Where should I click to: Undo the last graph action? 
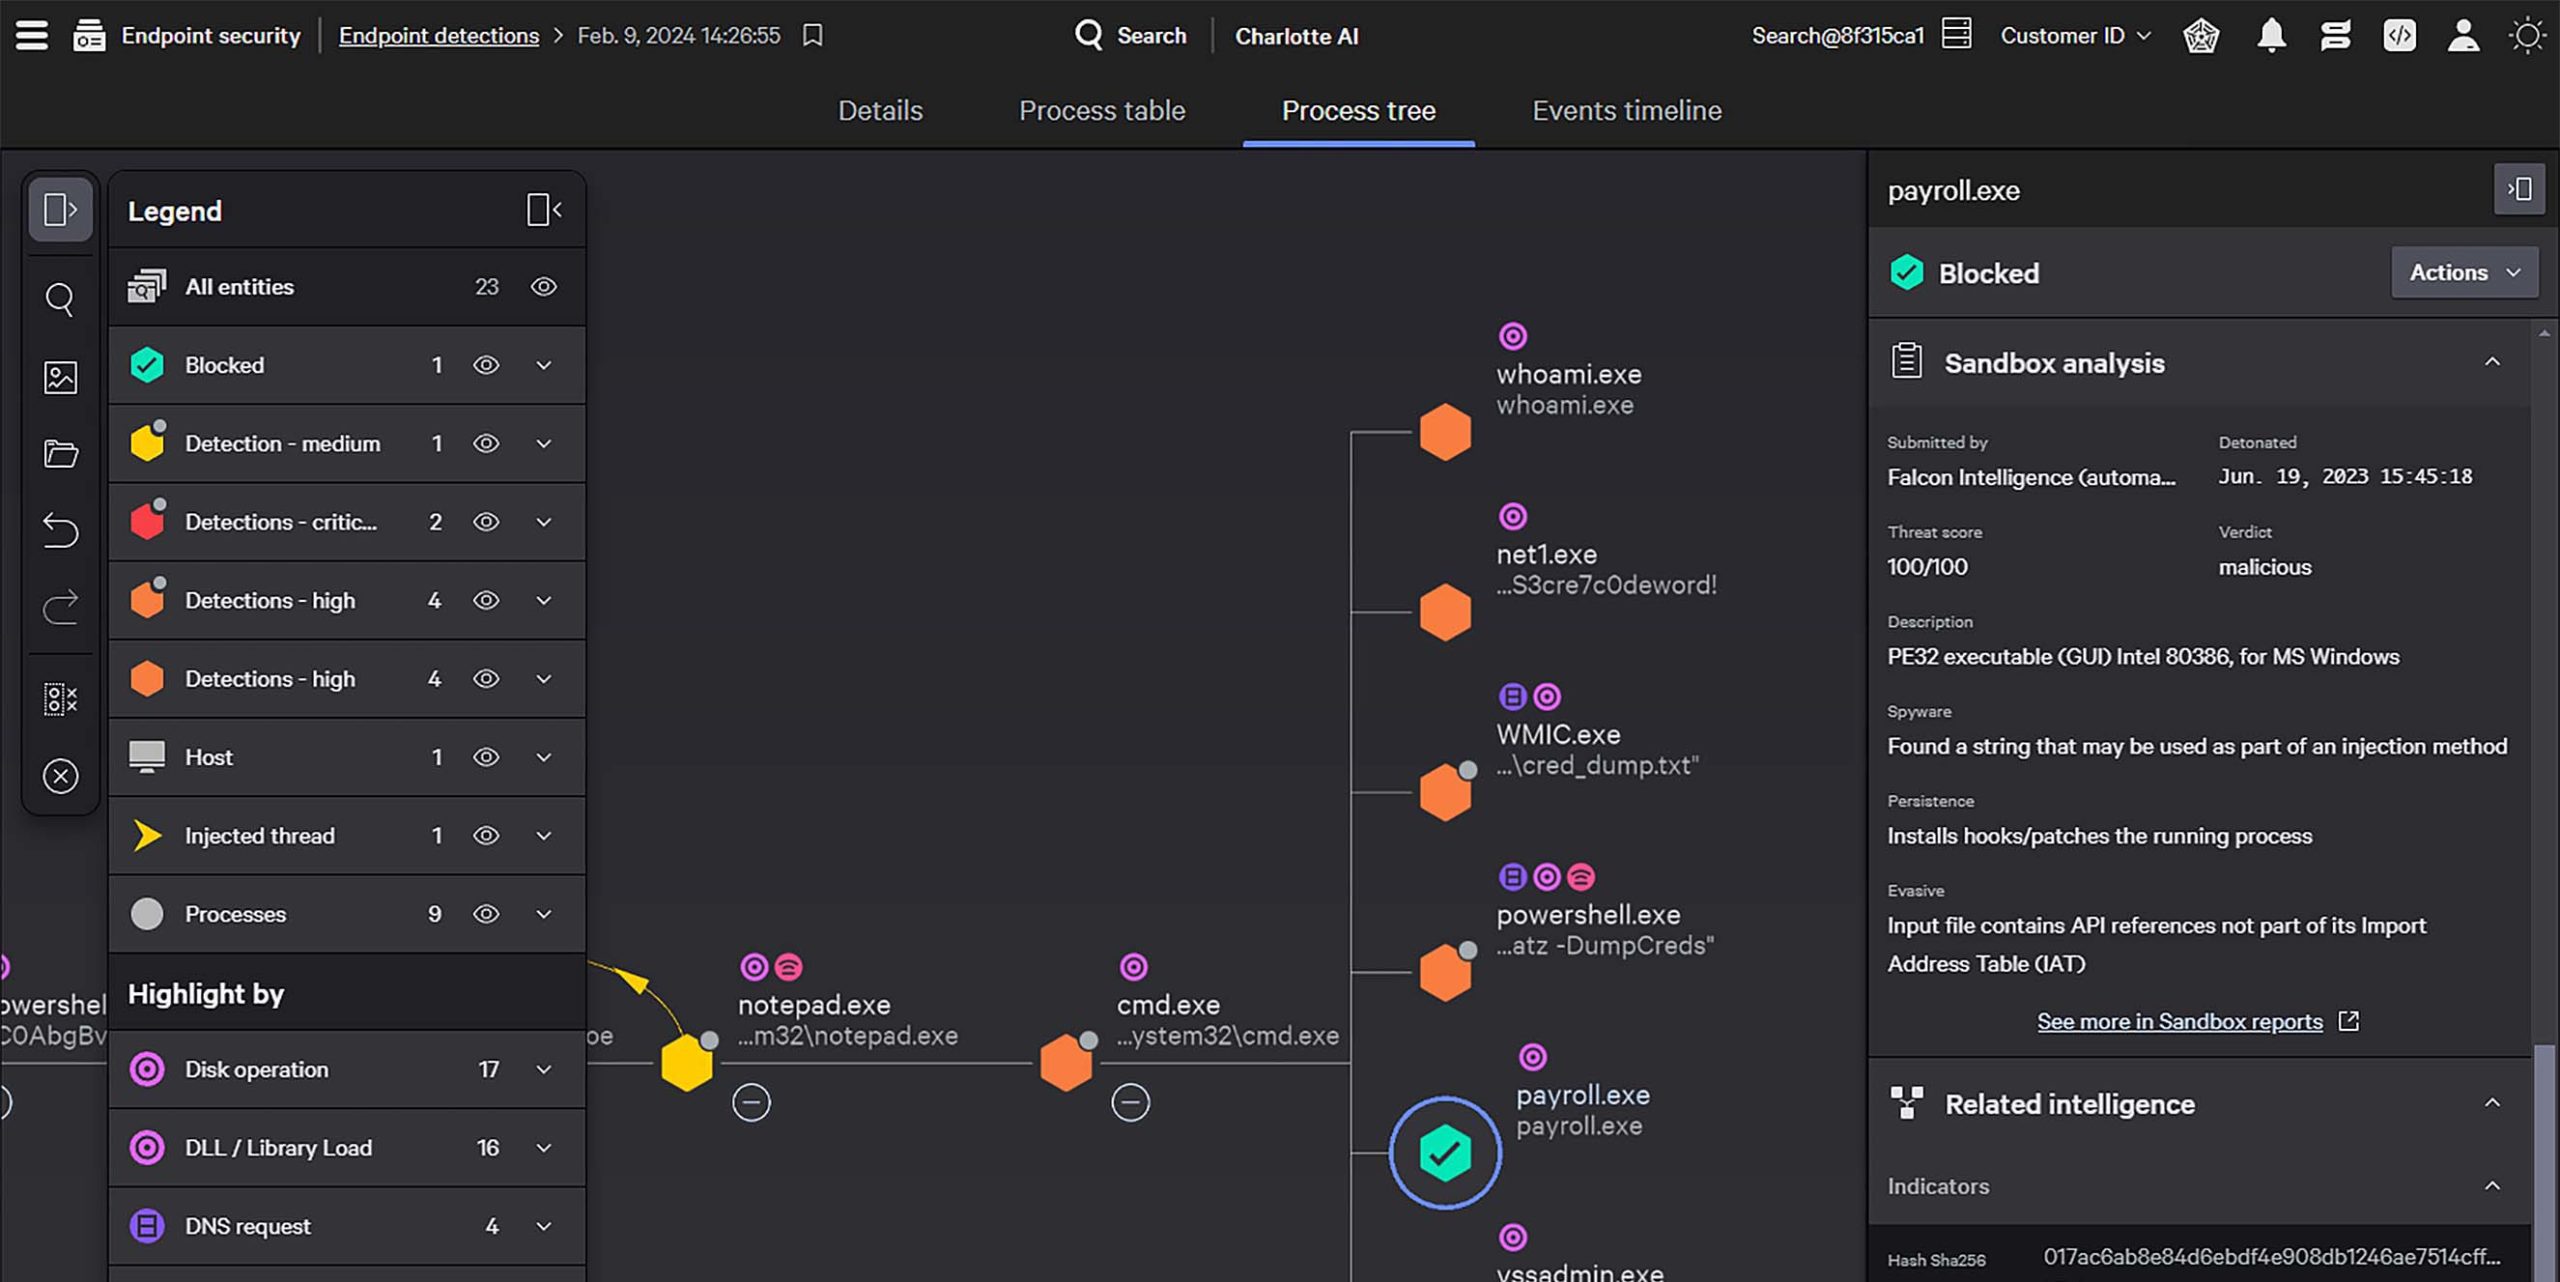coord(60,530)
